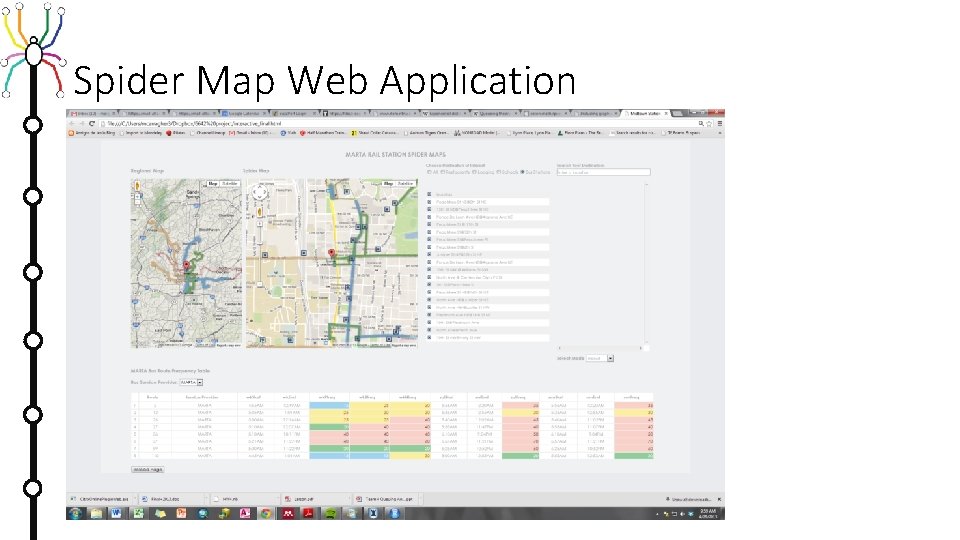This screenshot has height=540, width=960.
Task: Open Excel from the taskbar
Action: [x=138, y=513]
